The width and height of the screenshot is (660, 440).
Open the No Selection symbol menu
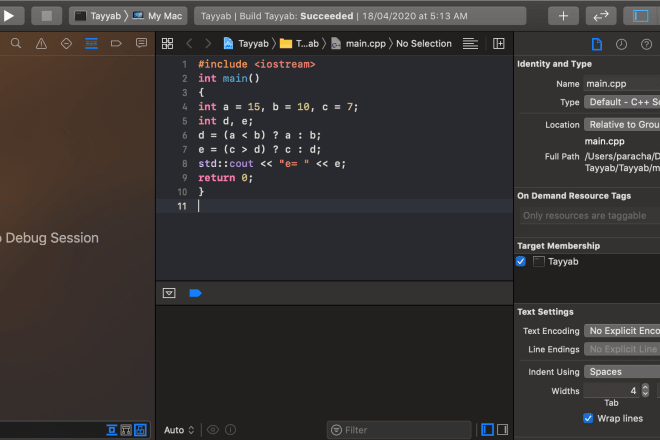[423, 43]
